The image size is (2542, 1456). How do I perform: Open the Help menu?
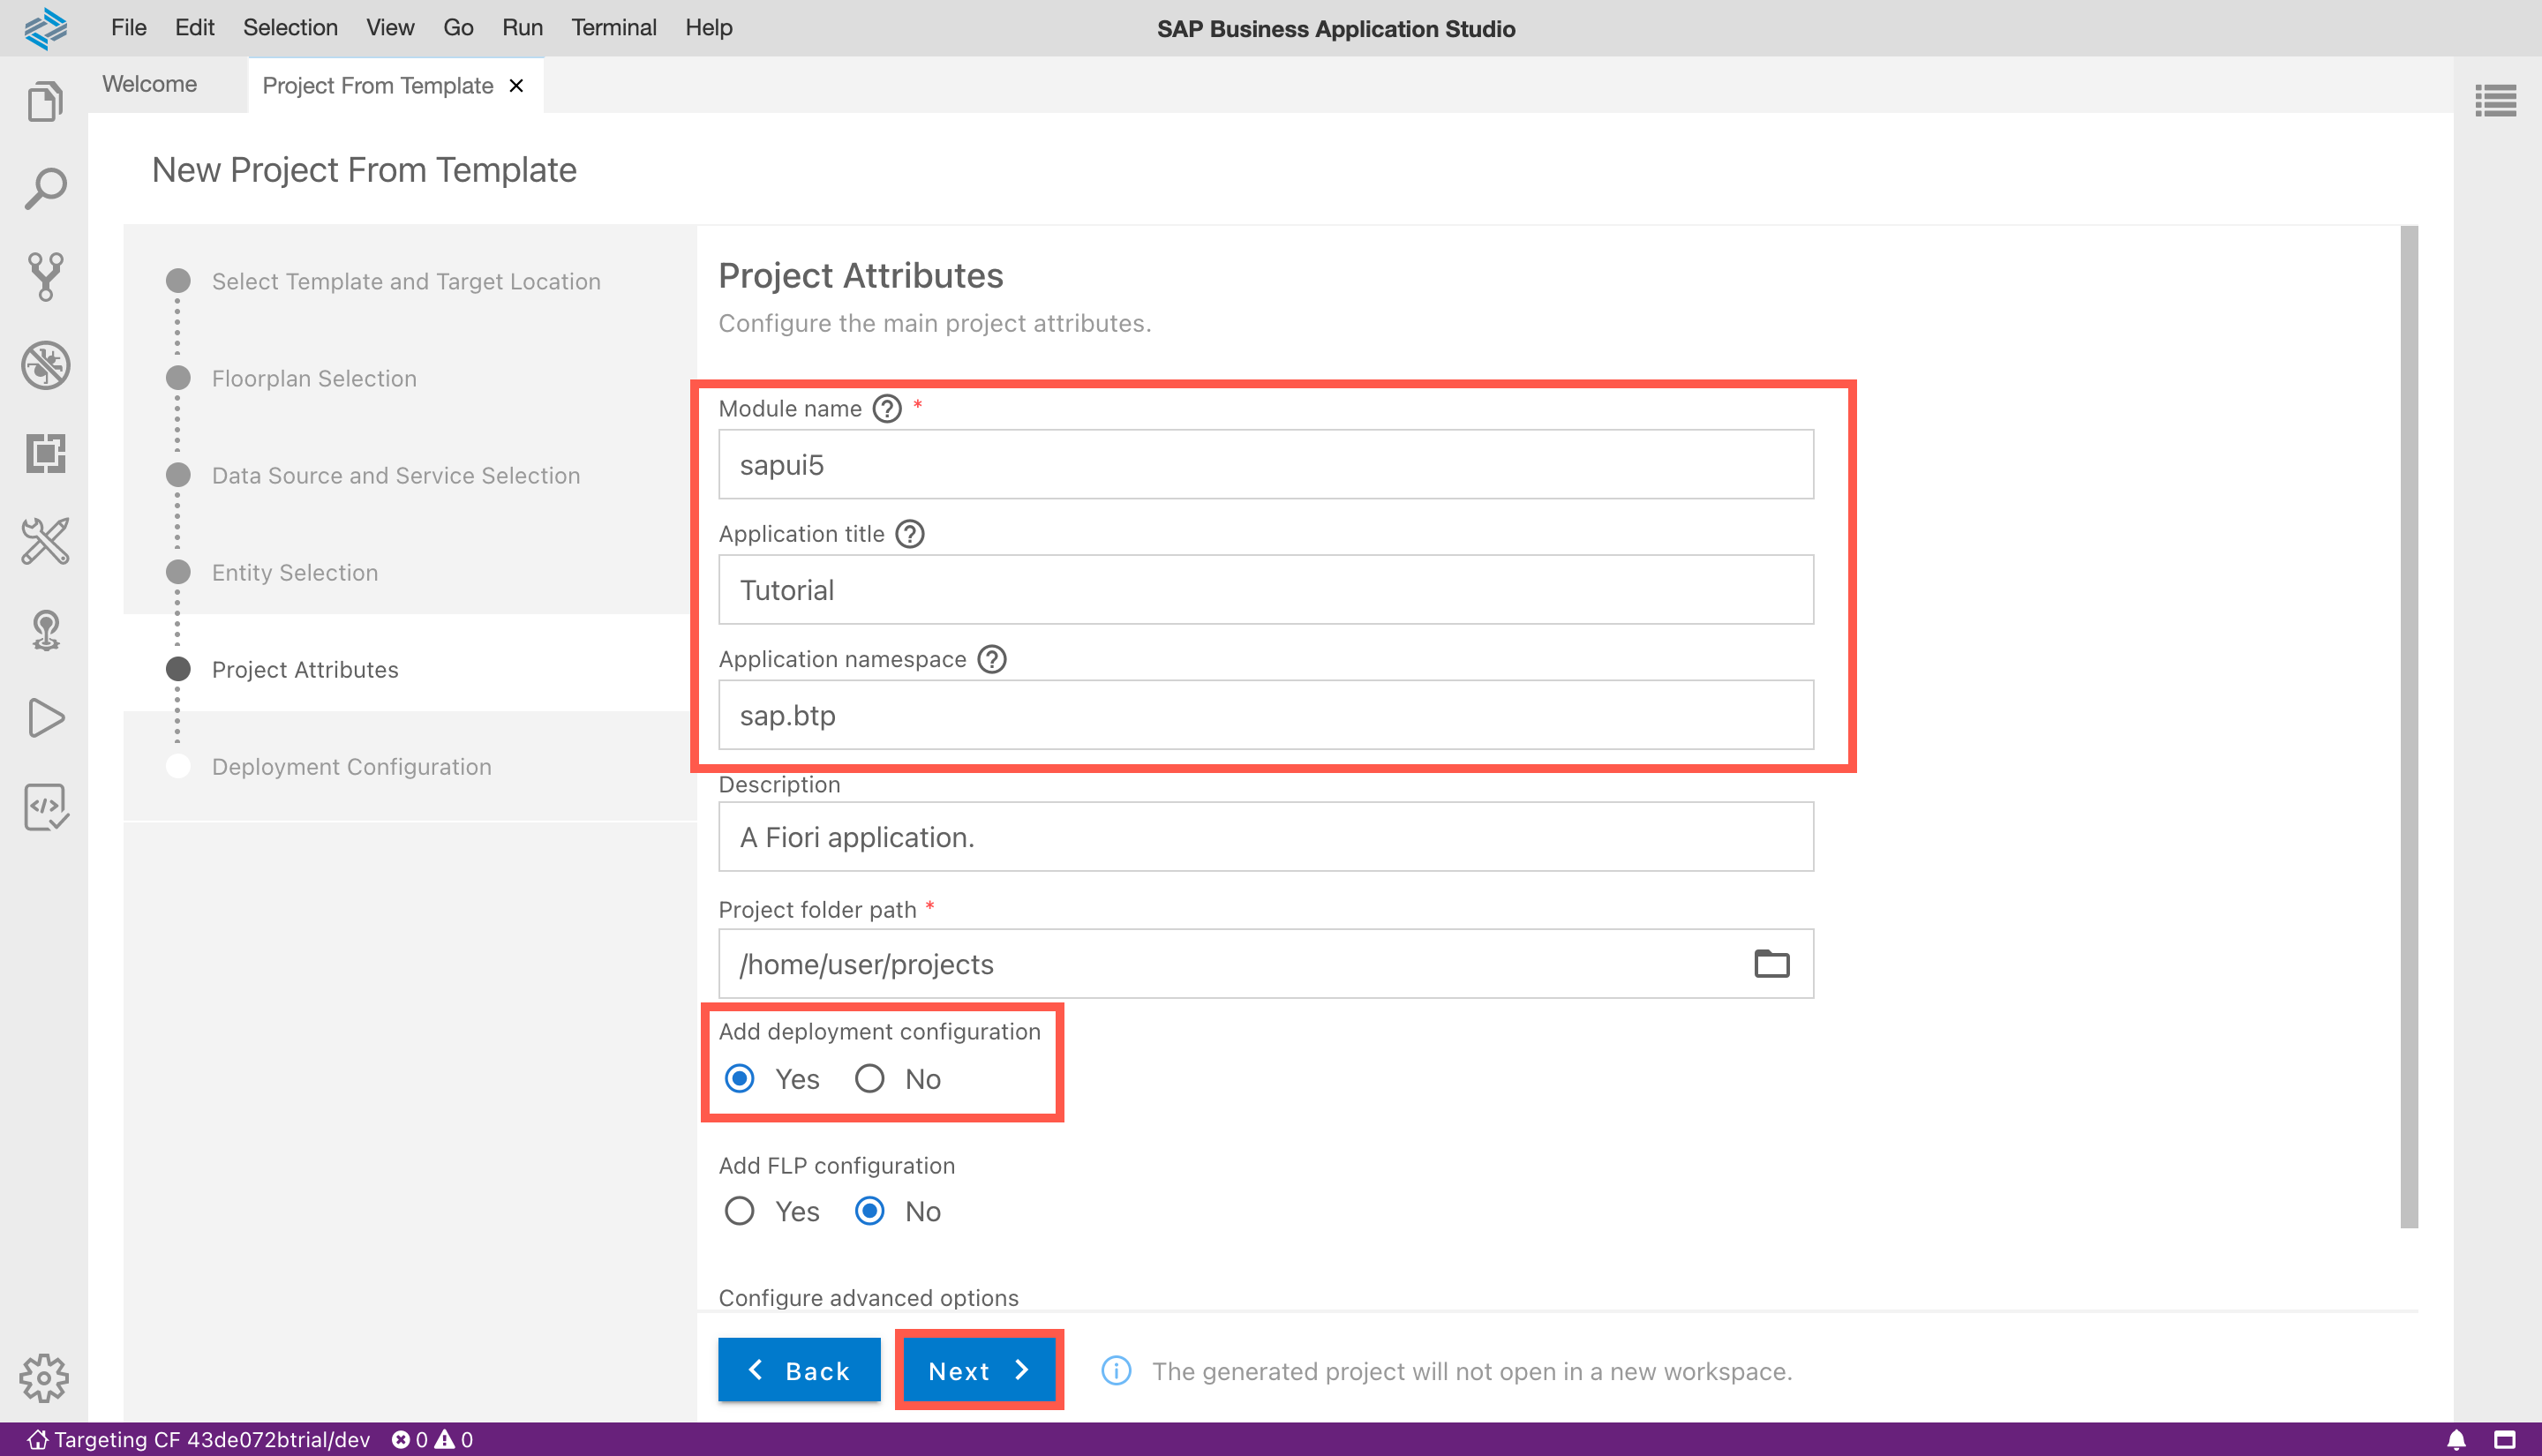(709, 28)
